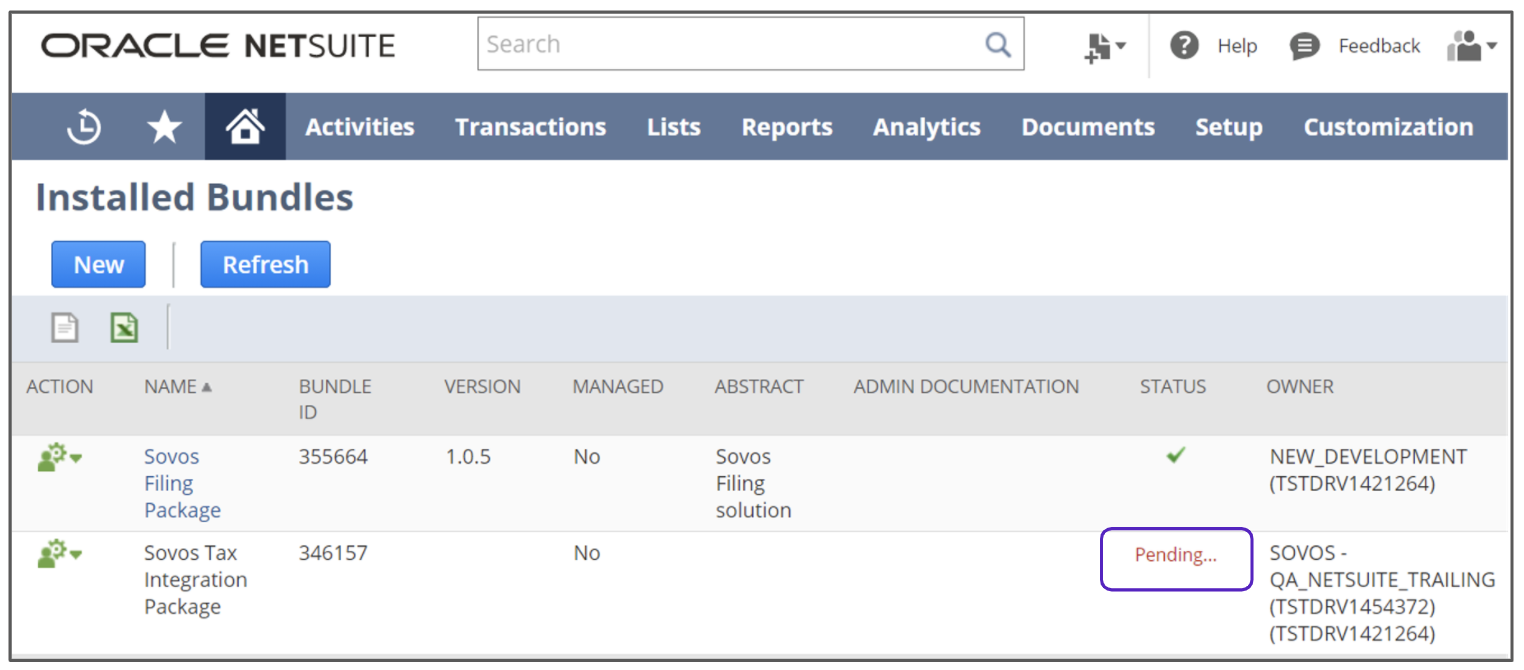Open the Transactions menu
The height and width of the screenshot is (670, 1524).
click(530, 127)
